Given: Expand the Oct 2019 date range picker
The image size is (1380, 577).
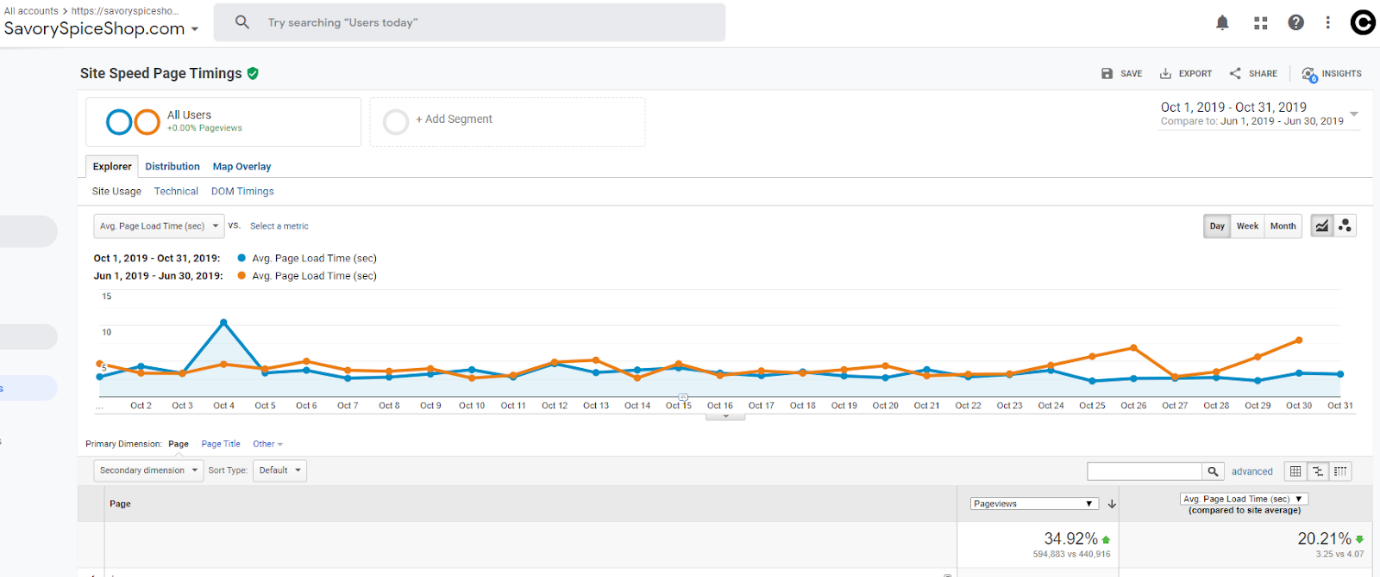Looking at the screenshot, I should 1354,114.
